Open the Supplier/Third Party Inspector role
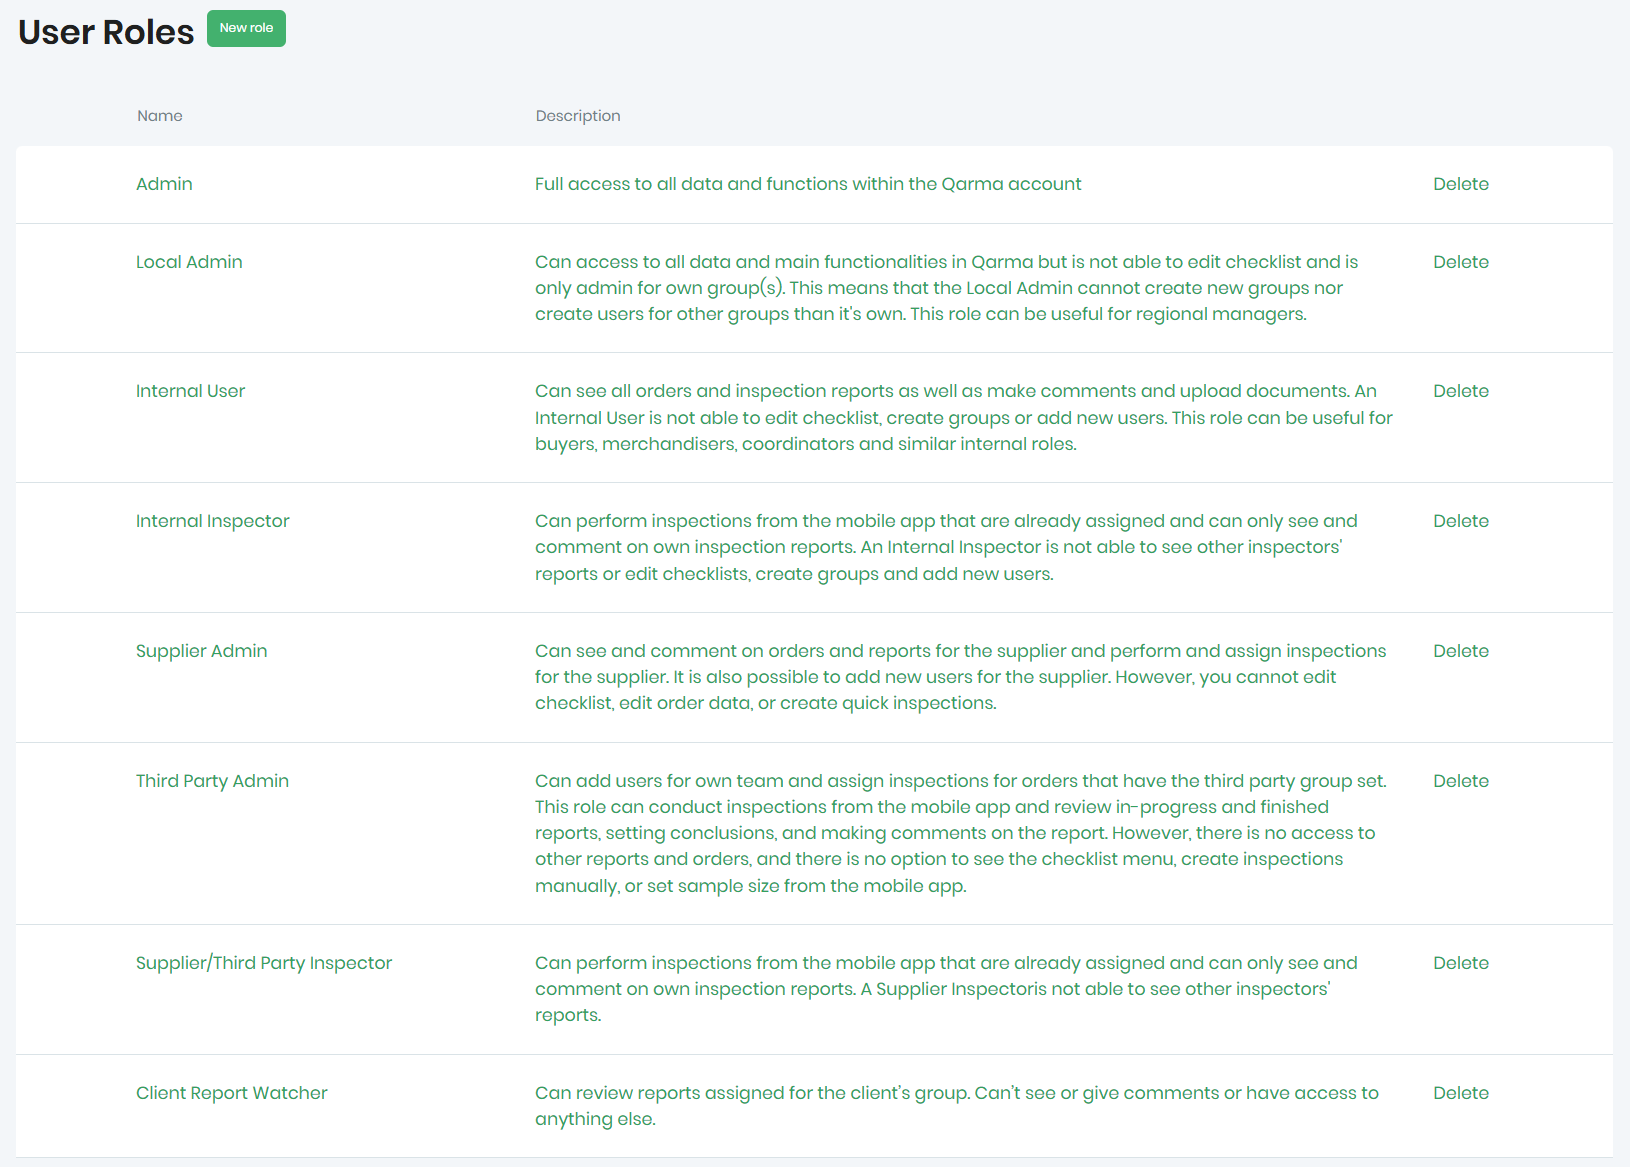The height and width of the screenshot is (1167, 1630). [264, 963]
